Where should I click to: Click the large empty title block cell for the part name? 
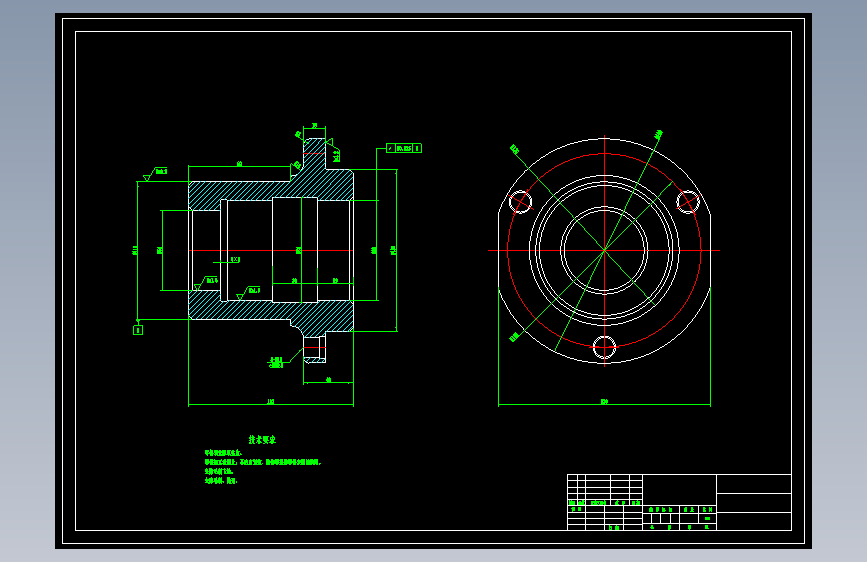click(x=679, y=490)
